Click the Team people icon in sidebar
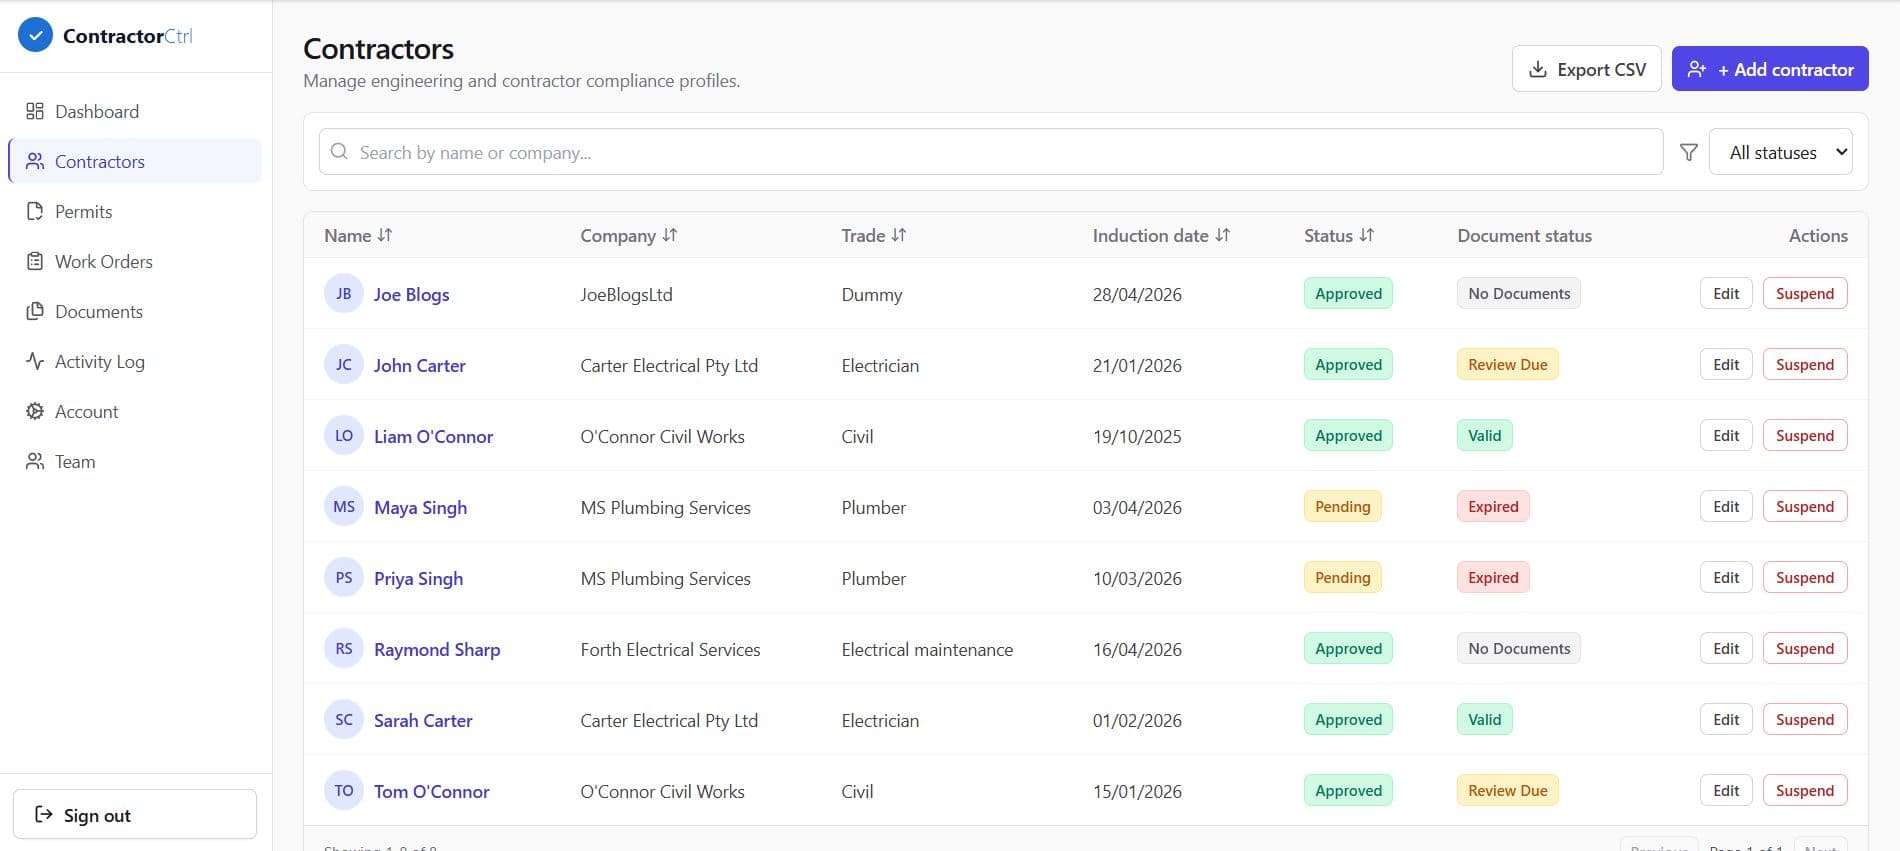1900x851 pixels. tap(35, 461)
